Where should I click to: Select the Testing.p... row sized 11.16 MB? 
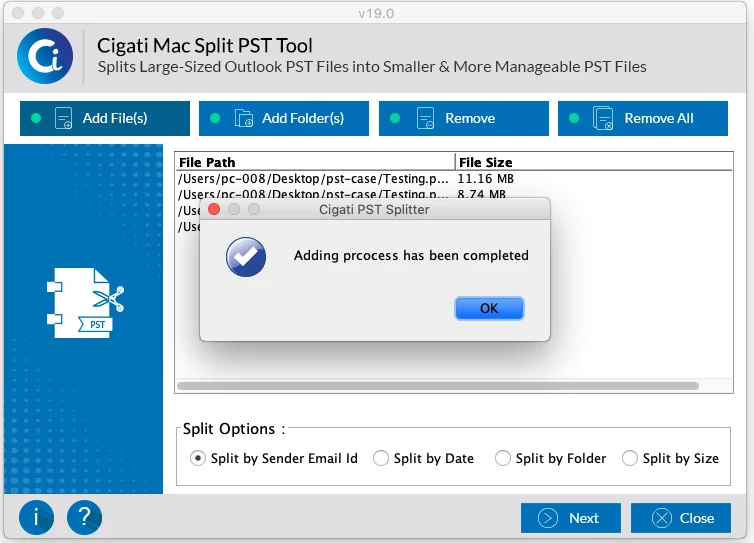pyautogui.click(x=453, y=179)
